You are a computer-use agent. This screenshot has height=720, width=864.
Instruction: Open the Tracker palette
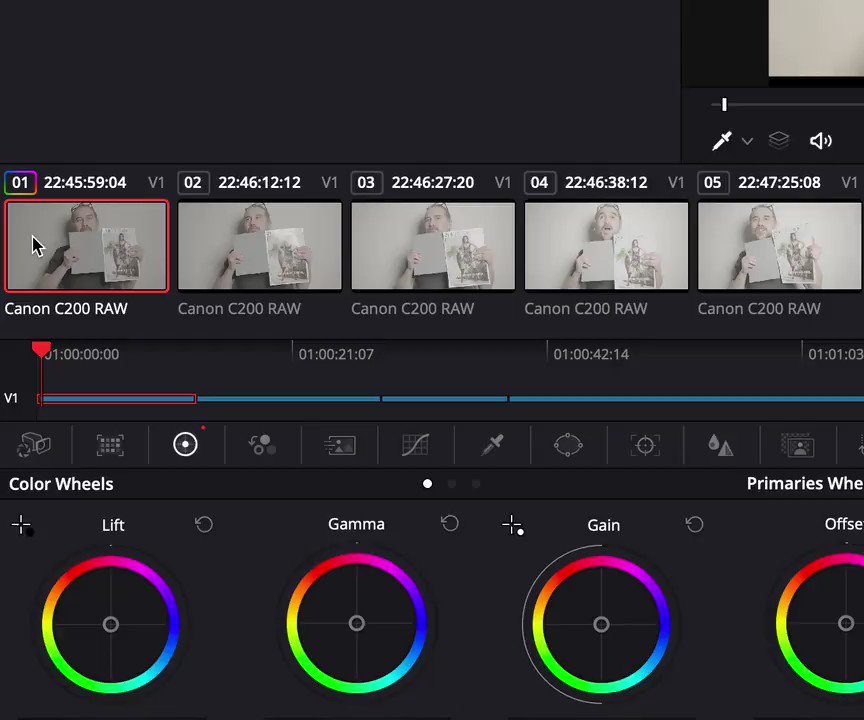[645, 445]
